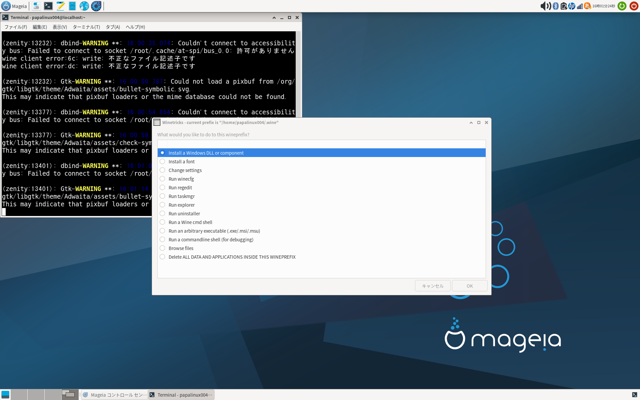Screen dimensions: 640x400
Task: Launch the terminal from top panel
Action: 48,6
